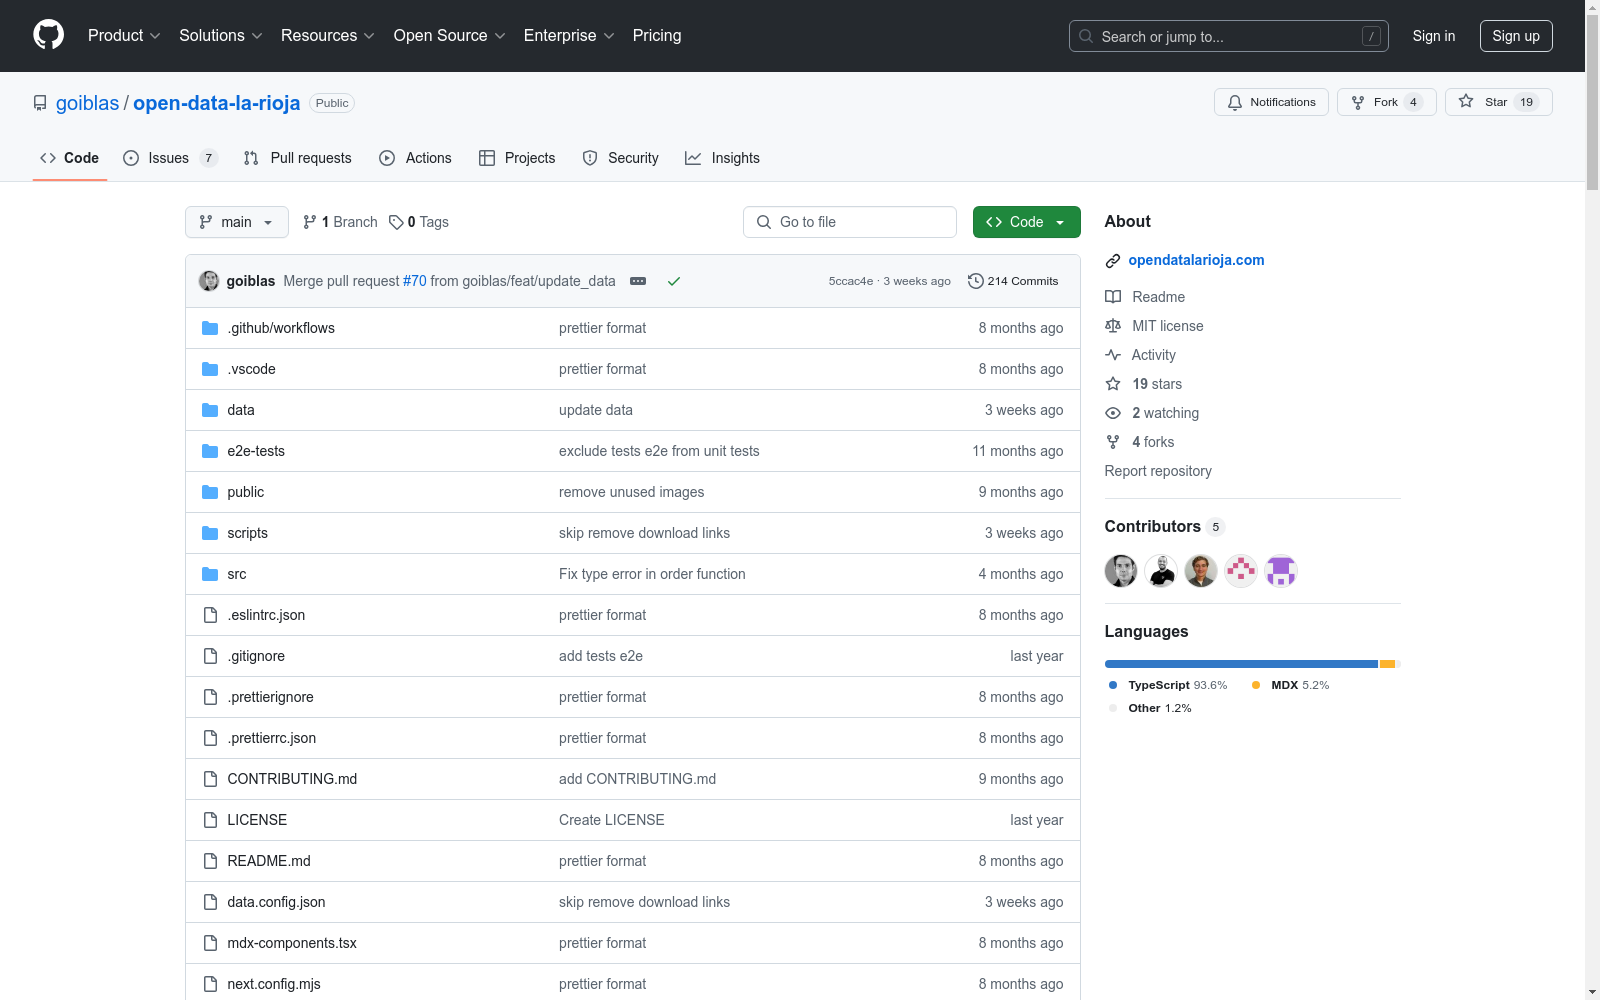
Task: Click the eye icon beside 2 watching
Action: 1113,413
